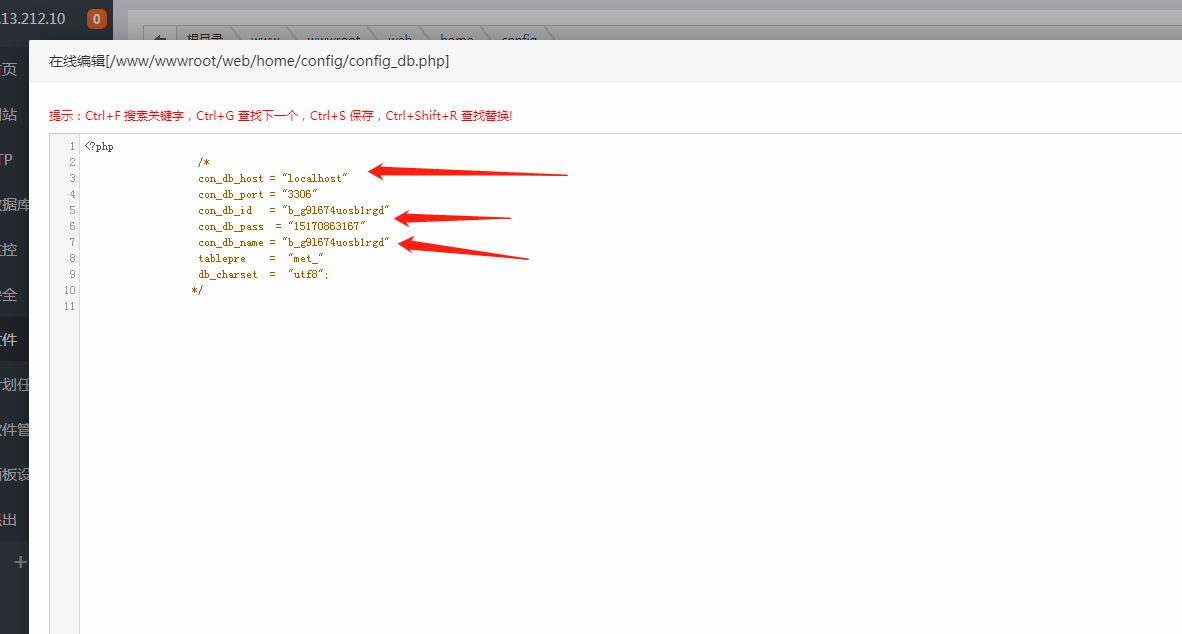Open Scheduled Tasks (划任) in the sidebar
Viewport: 1182px width, 634px height.
coord(12,385)
